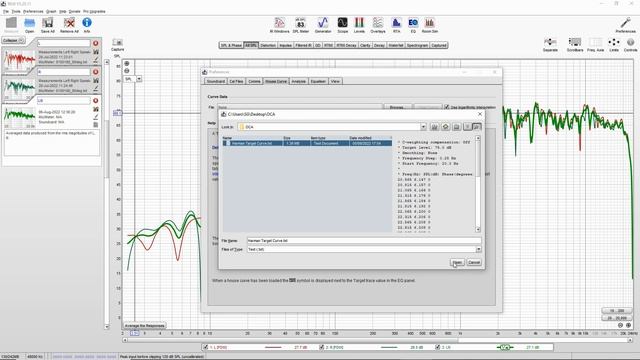Viewport: 640px width, 360px height.
Task: Click the Collapse measurements panel button
Action: click(13, 40)
